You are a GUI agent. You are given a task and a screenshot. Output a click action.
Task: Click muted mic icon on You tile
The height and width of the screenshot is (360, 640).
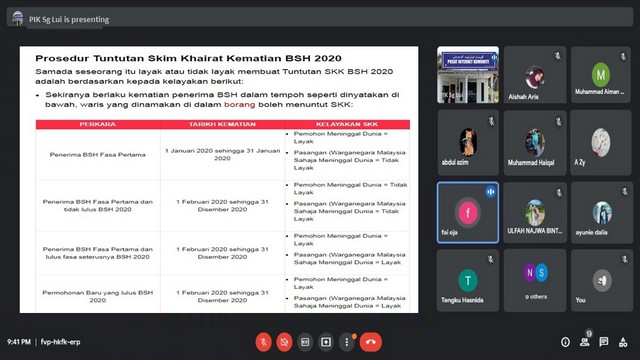click(624, 259)
